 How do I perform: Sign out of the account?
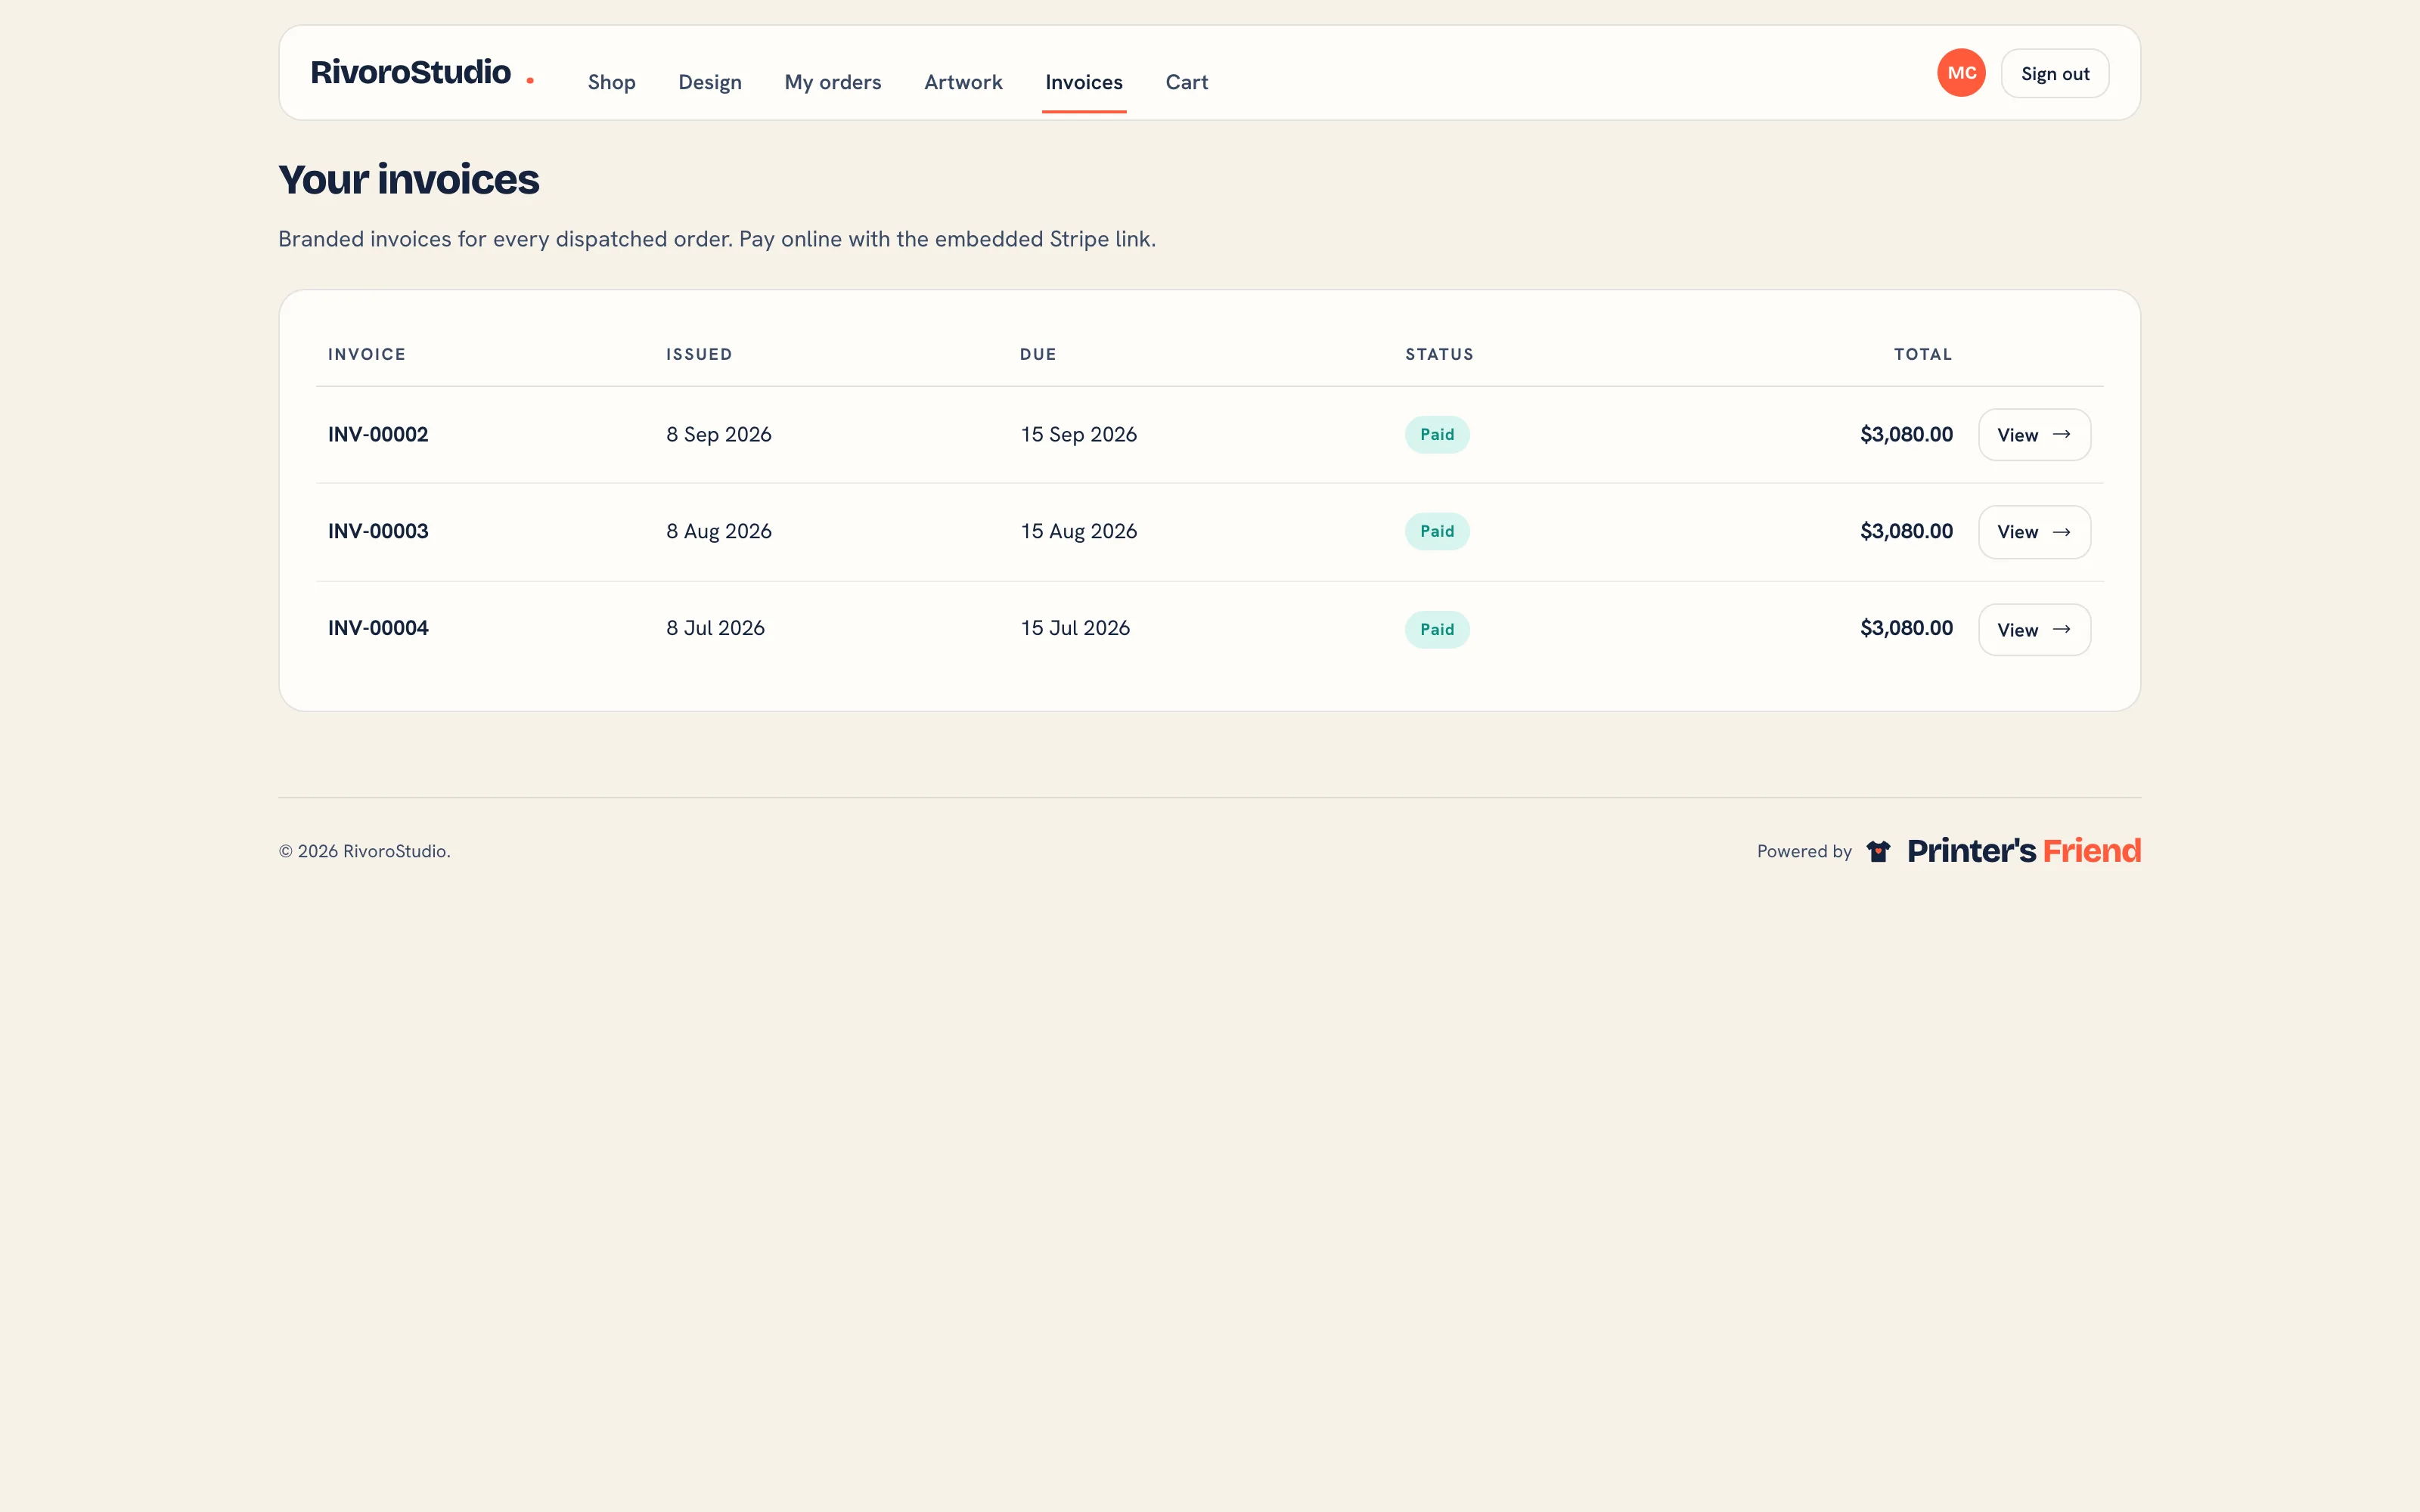coord(2055,73)
